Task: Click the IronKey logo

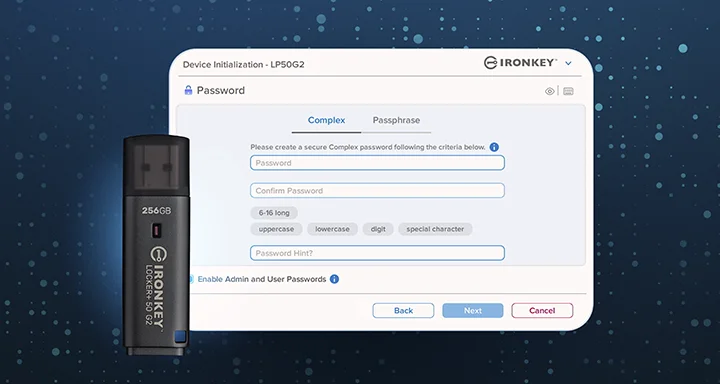Action: [x=520, y=63]
